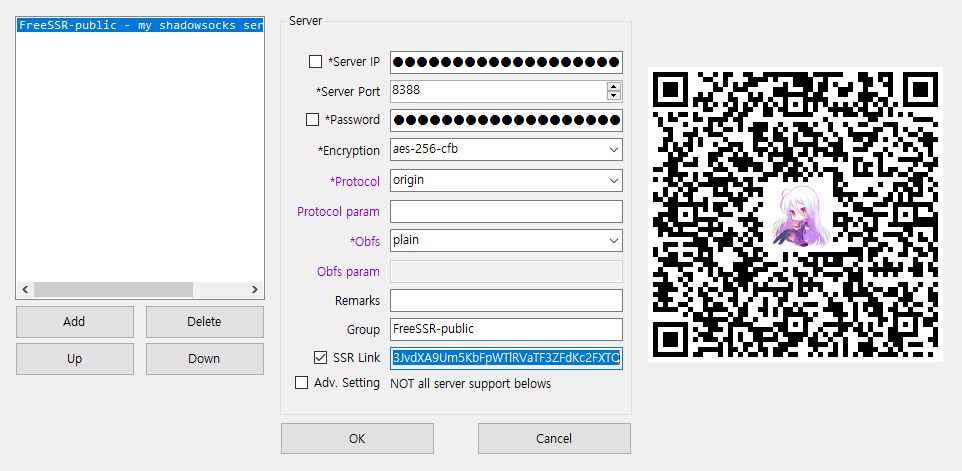Focus the masked Password field

pos(506,120)
